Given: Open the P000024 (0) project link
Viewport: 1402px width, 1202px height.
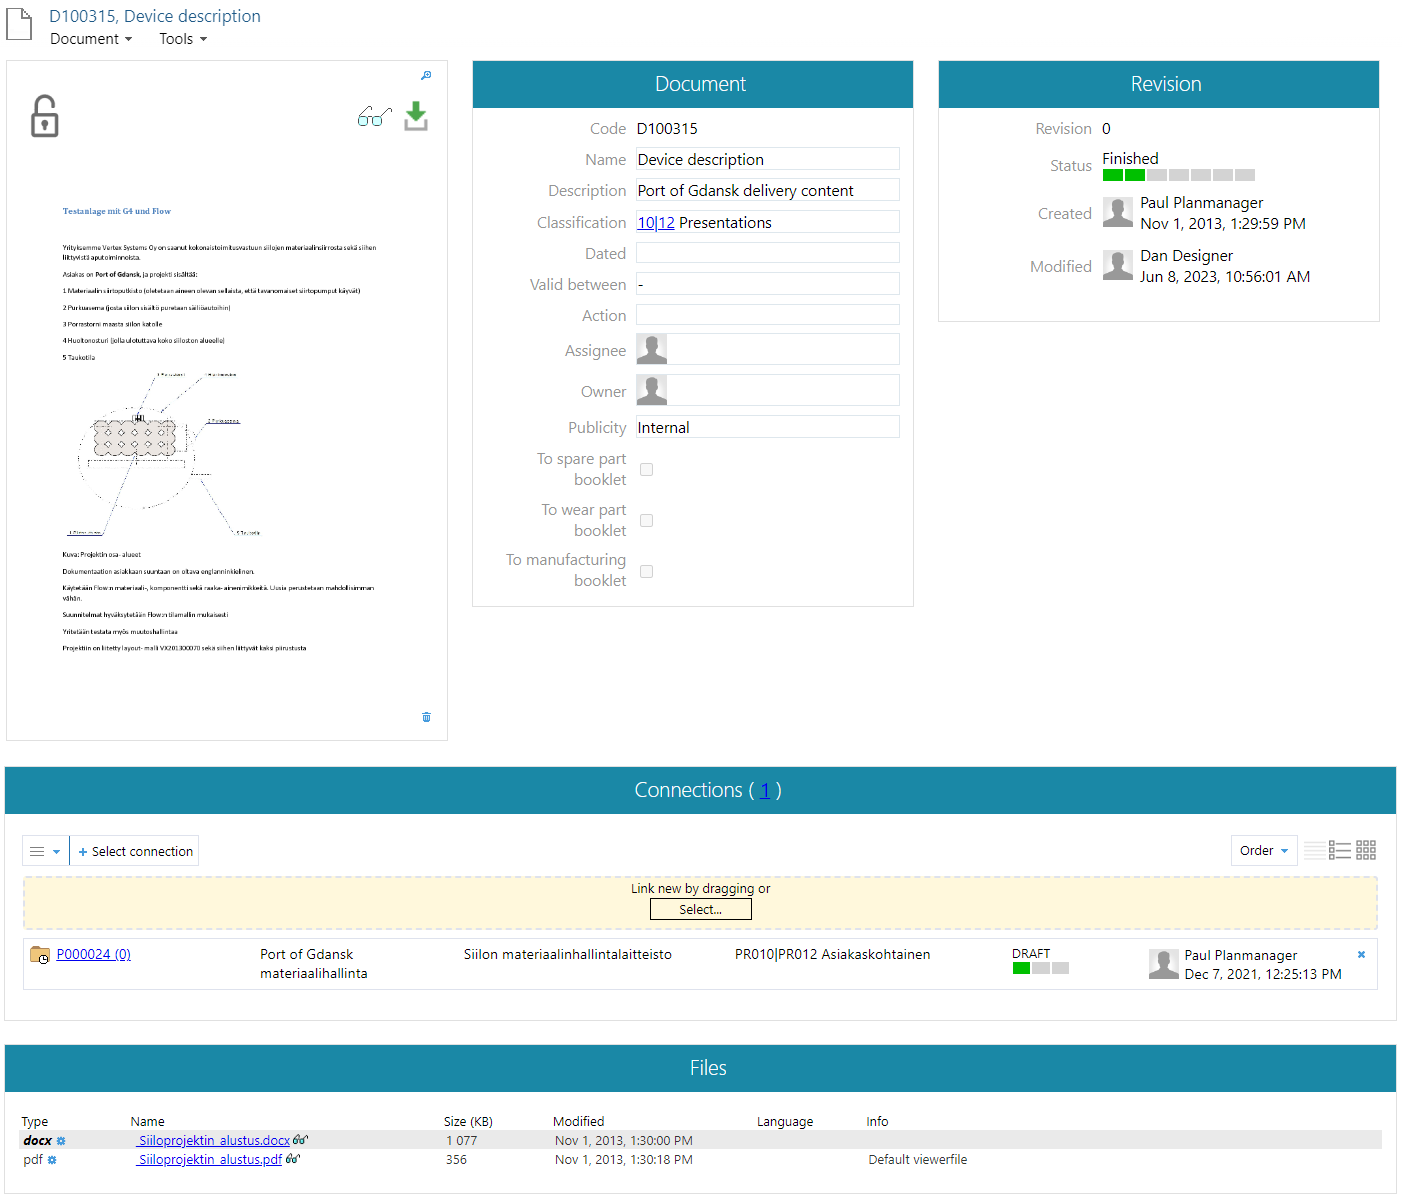Looking at the screenshot, I should coord(93,955).
